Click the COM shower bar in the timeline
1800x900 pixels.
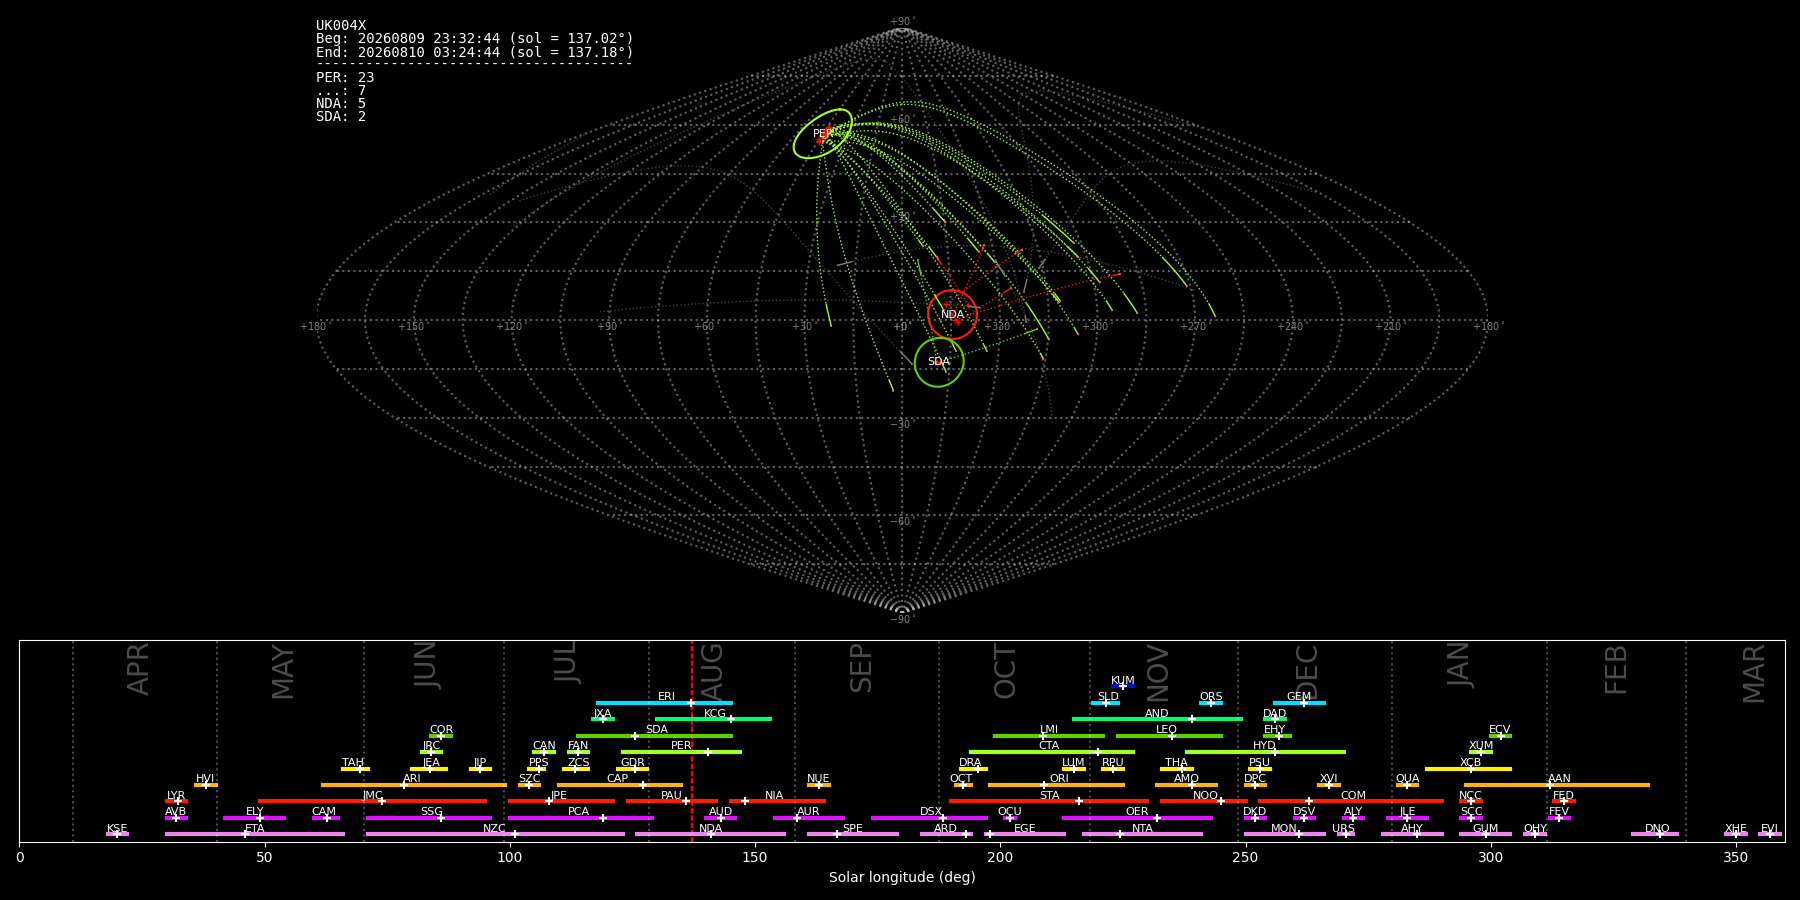1350,801
